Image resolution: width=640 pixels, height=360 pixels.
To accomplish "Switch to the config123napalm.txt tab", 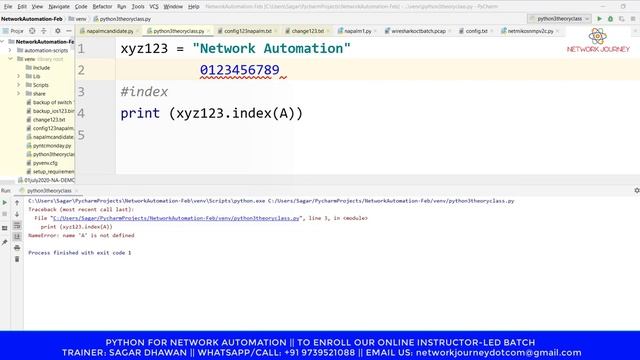I will click(248, 31).
